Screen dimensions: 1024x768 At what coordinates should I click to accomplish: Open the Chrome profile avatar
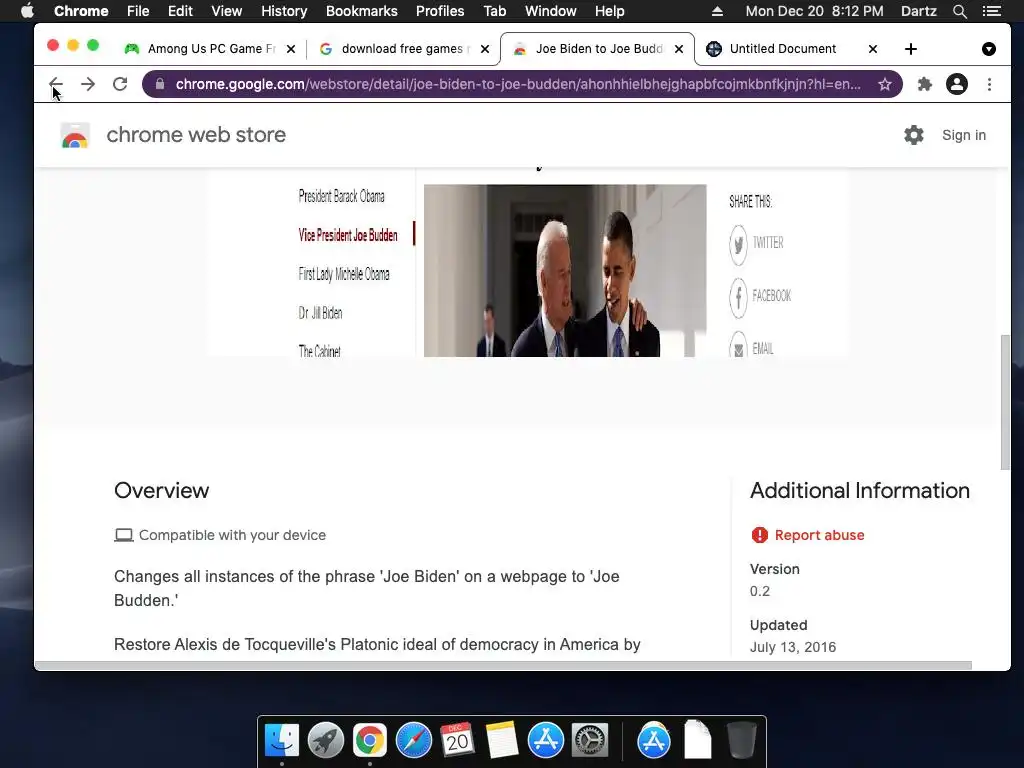point(957,84)
